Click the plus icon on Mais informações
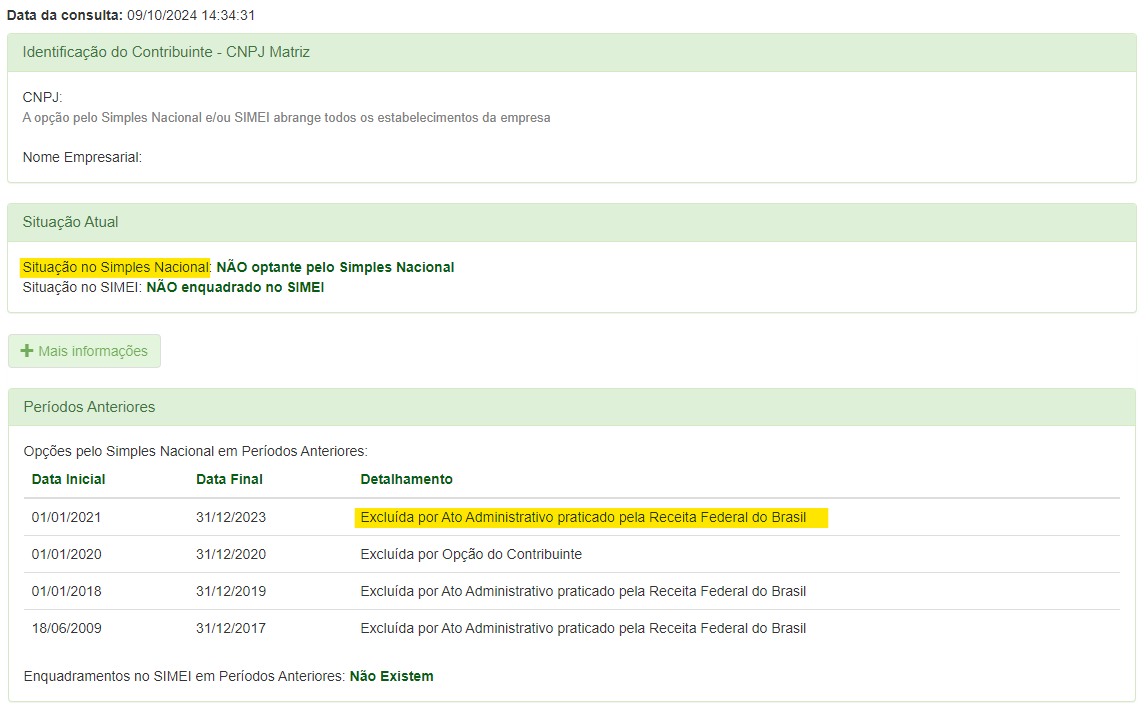1140x709 pixels. tap(25, 351)
